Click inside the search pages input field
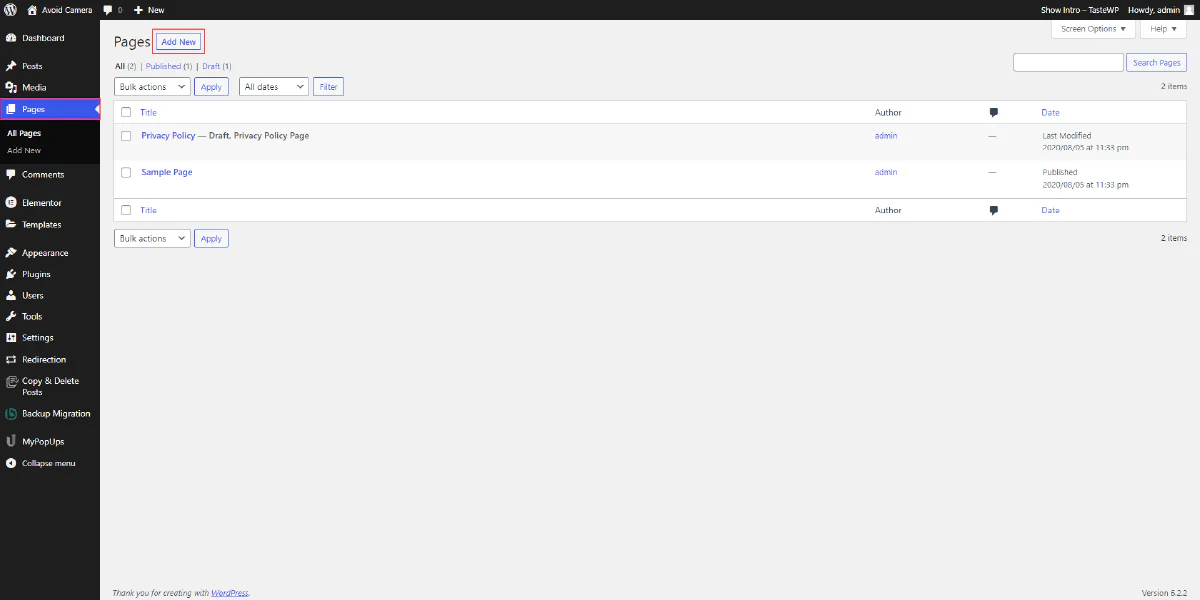1200x600 pixels. (1067, 62)
